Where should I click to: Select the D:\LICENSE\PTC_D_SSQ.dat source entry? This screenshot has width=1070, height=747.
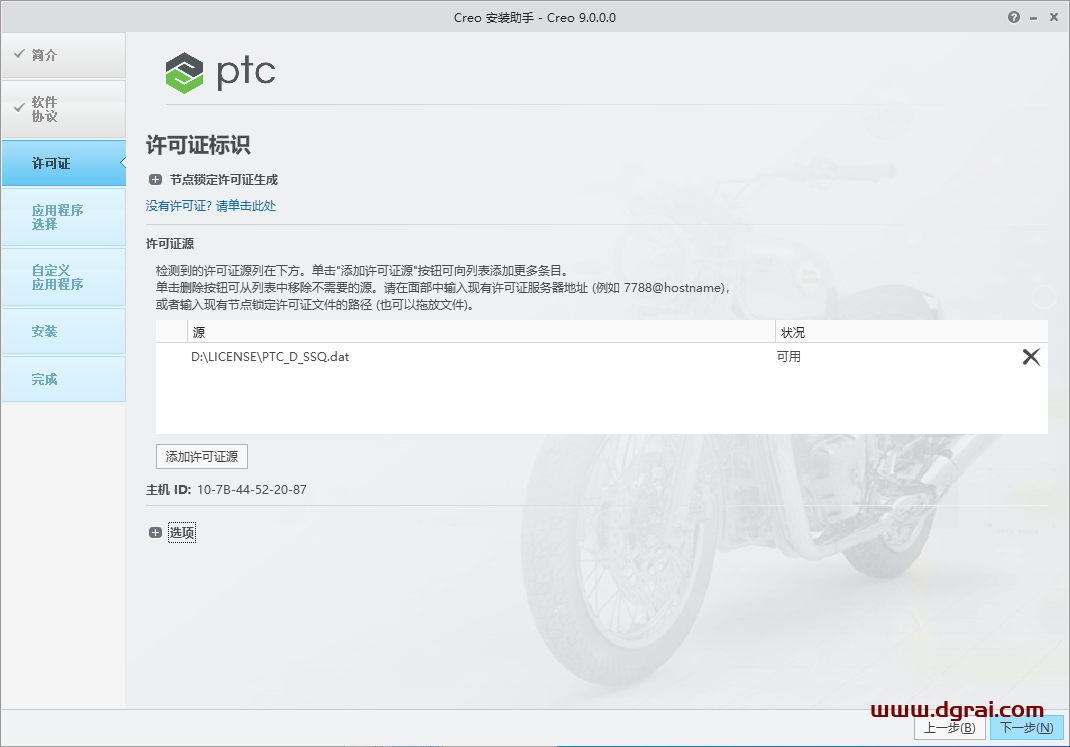coord(270,357)
